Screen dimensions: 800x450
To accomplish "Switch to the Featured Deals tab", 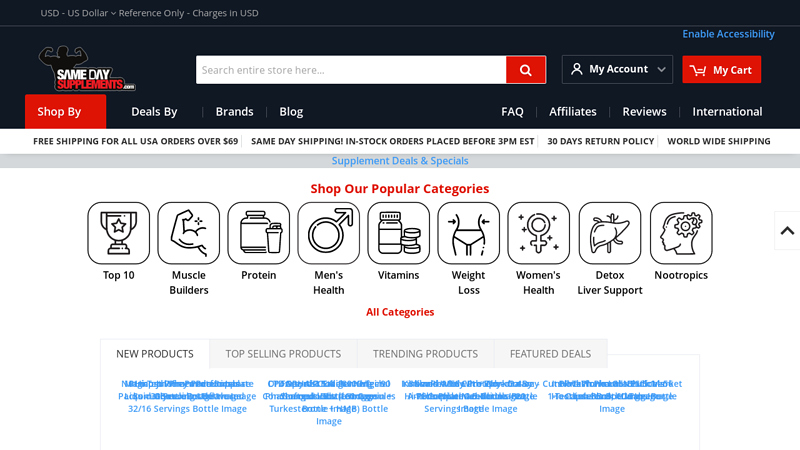I will (551, 354).
